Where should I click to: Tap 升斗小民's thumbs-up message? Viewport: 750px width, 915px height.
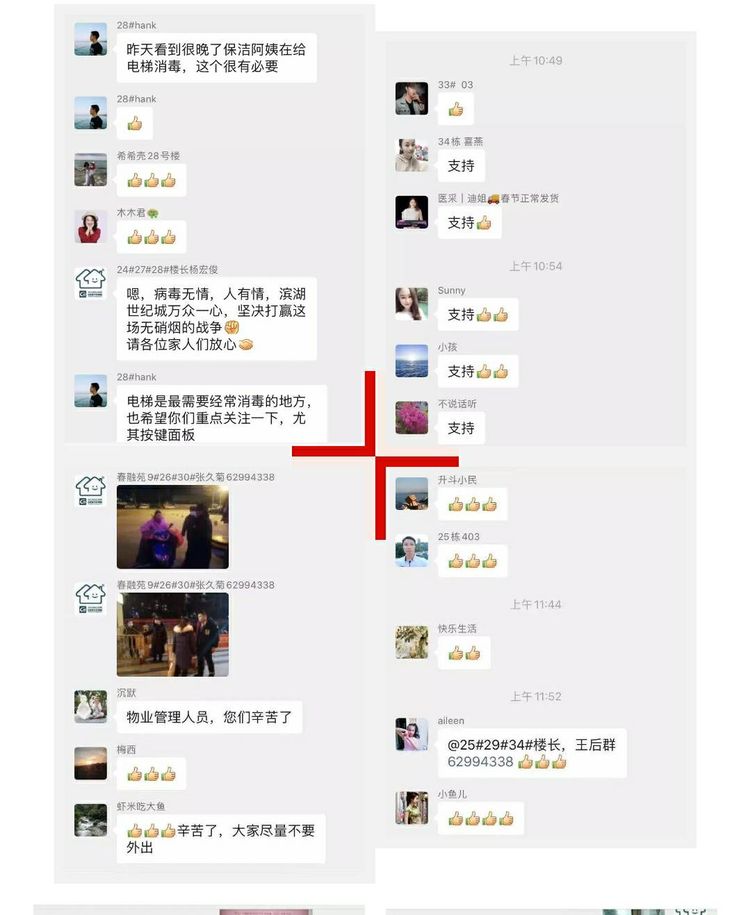[473, 504]
